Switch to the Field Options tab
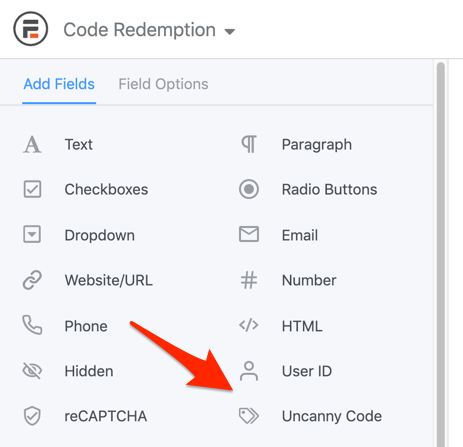The width and height of the screenshot is (463, 447). pyautogui.click(x=163, y=84)
